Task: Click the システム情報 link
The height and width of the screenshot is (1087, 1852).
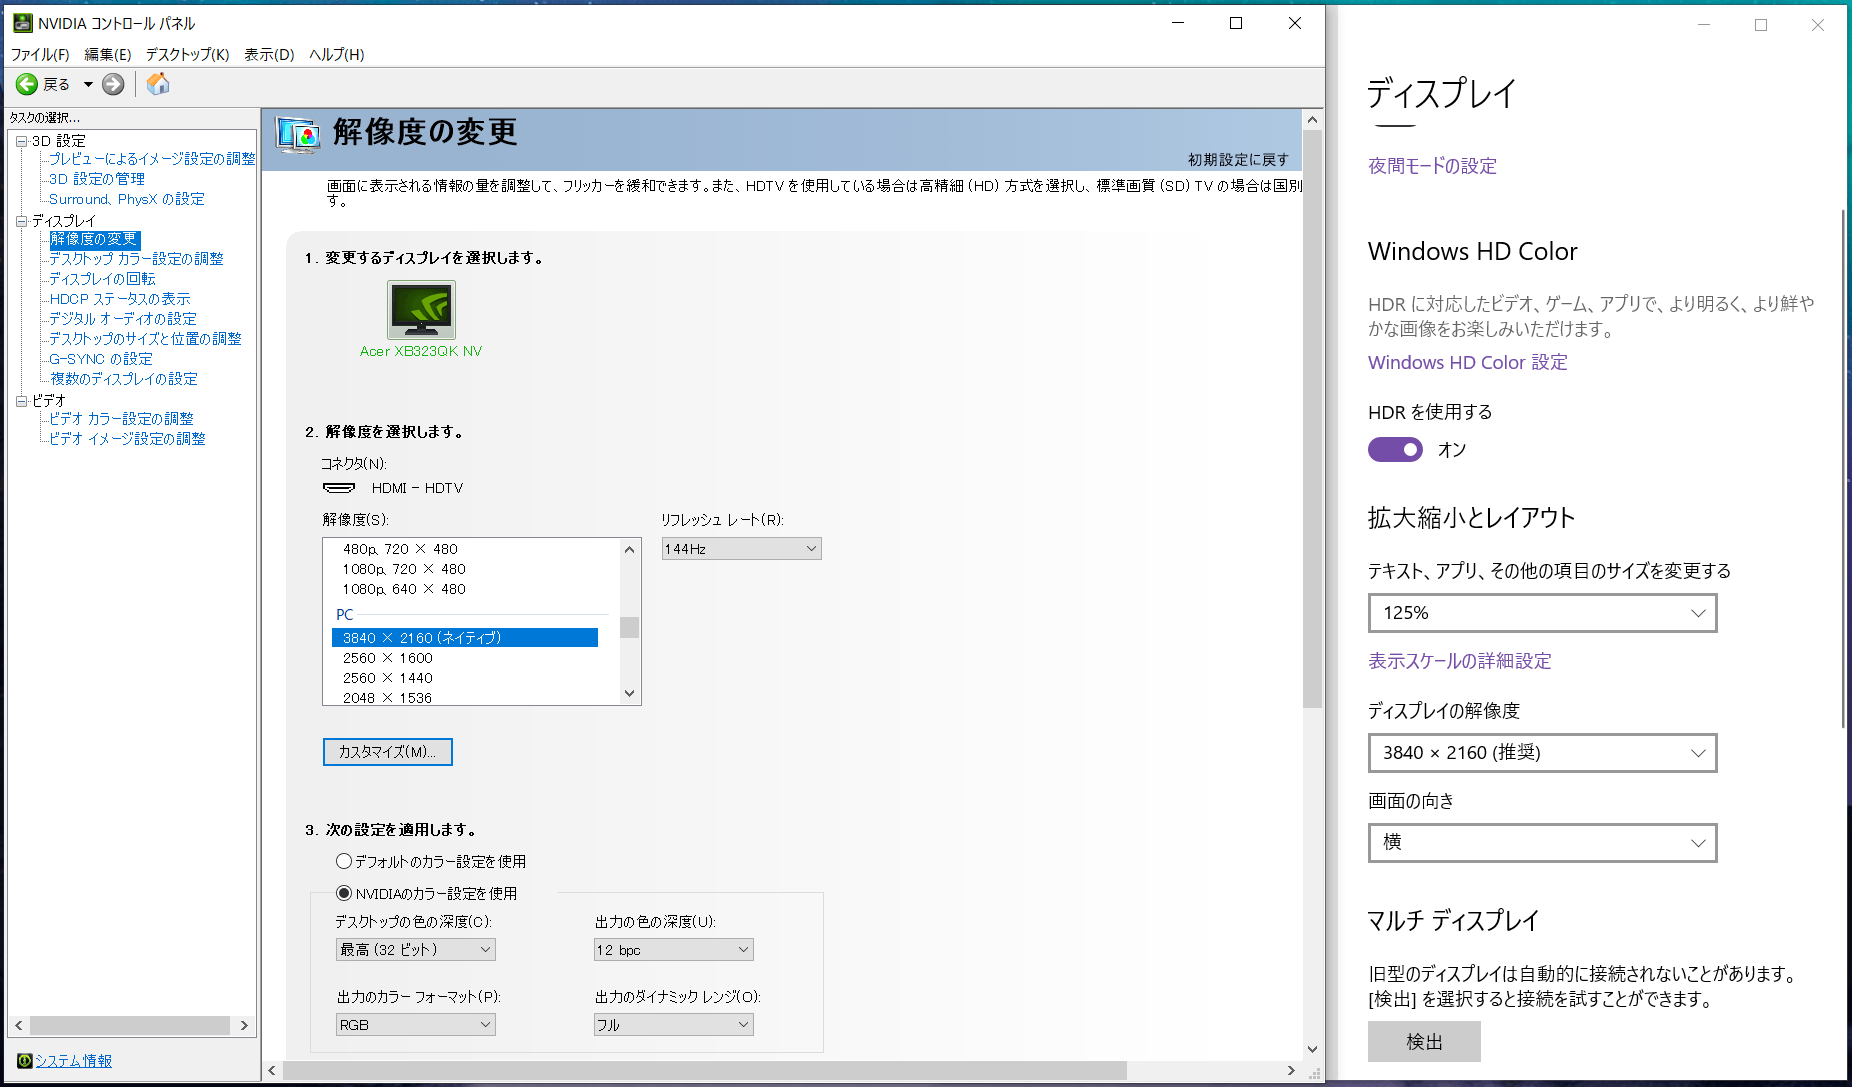Action: pos(74,1061)
